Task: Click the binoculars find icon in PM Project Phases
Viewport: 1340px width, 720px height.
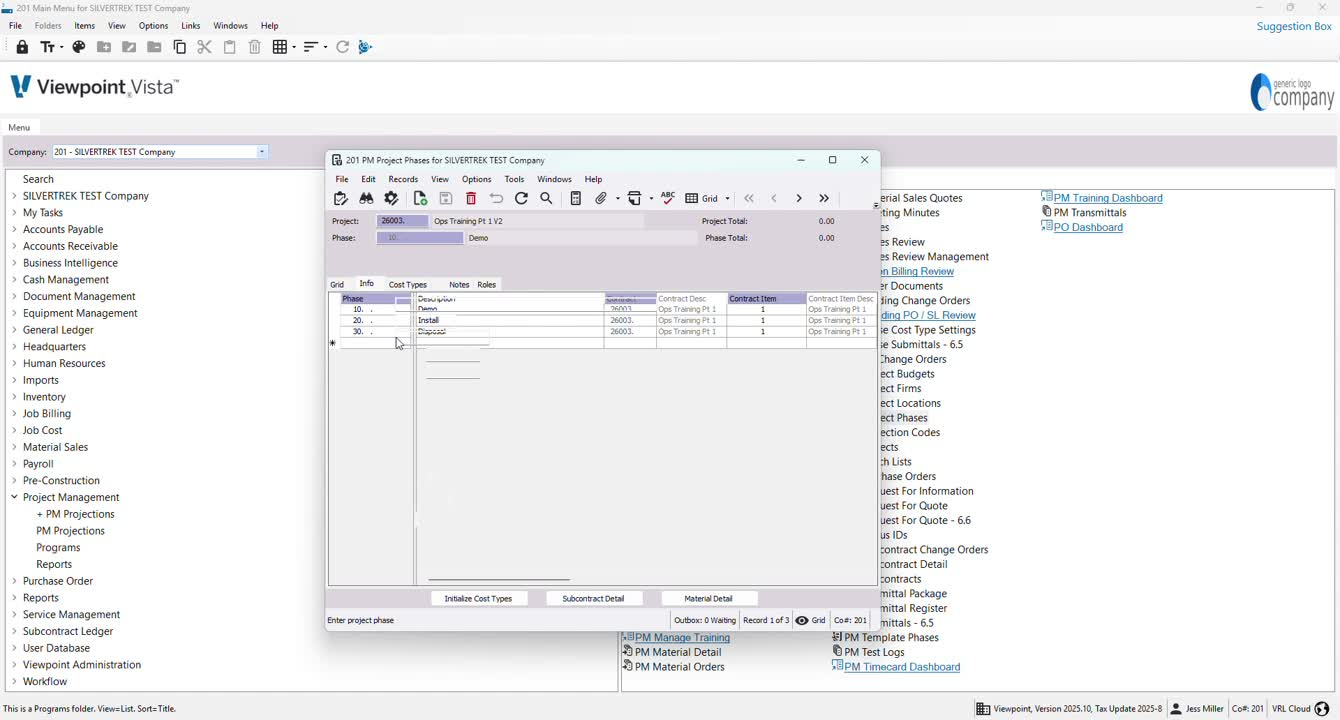Action: [x=366, y=199]
